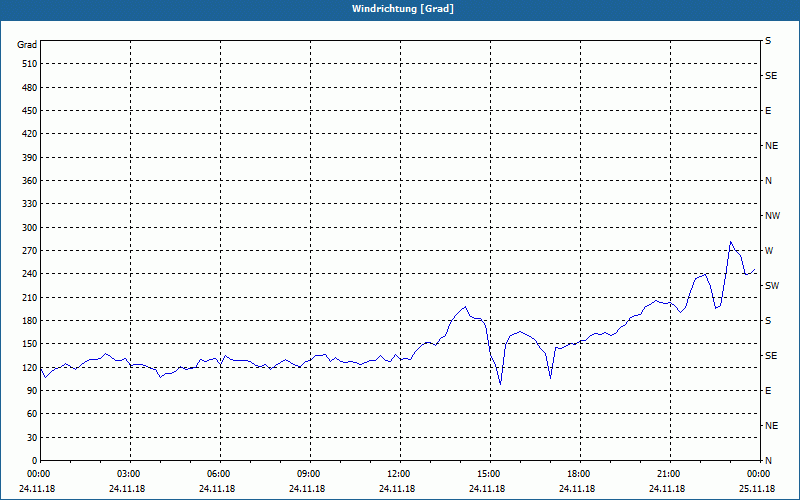Screen dimensions: 800x500
Task: Select the E compass label level with 90
Action: coord(768,391)
